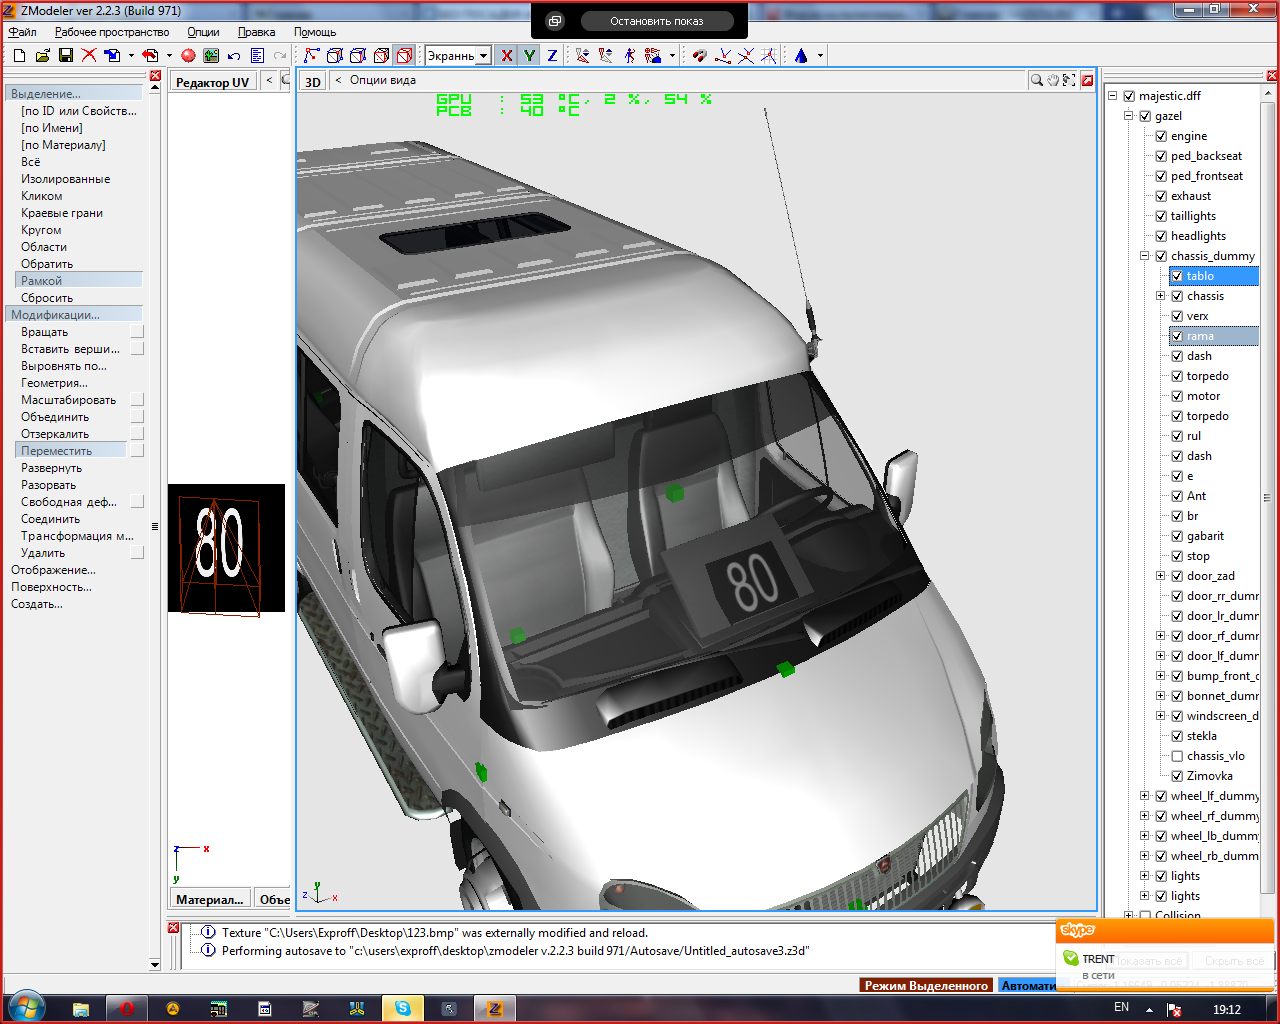The height and width of the screenshot is (1024, 1280).
Task: Enable the chassis_vlo checkbox
Action: (x=1177, y=756)
